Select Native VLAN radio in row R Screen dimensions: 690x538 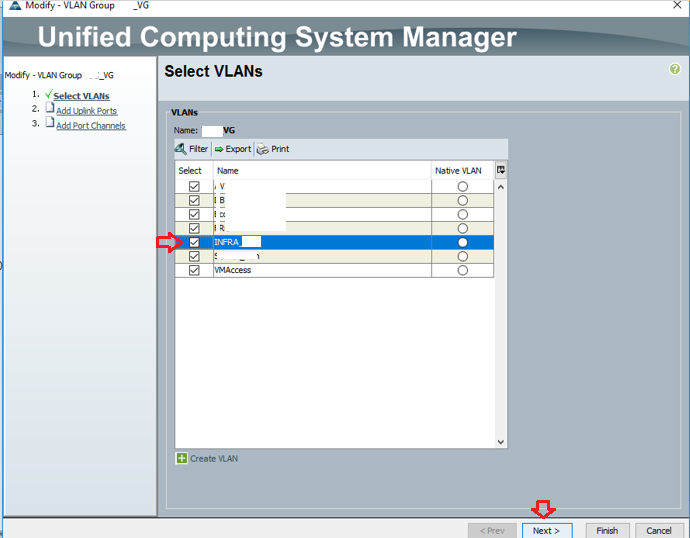point(462,228)
